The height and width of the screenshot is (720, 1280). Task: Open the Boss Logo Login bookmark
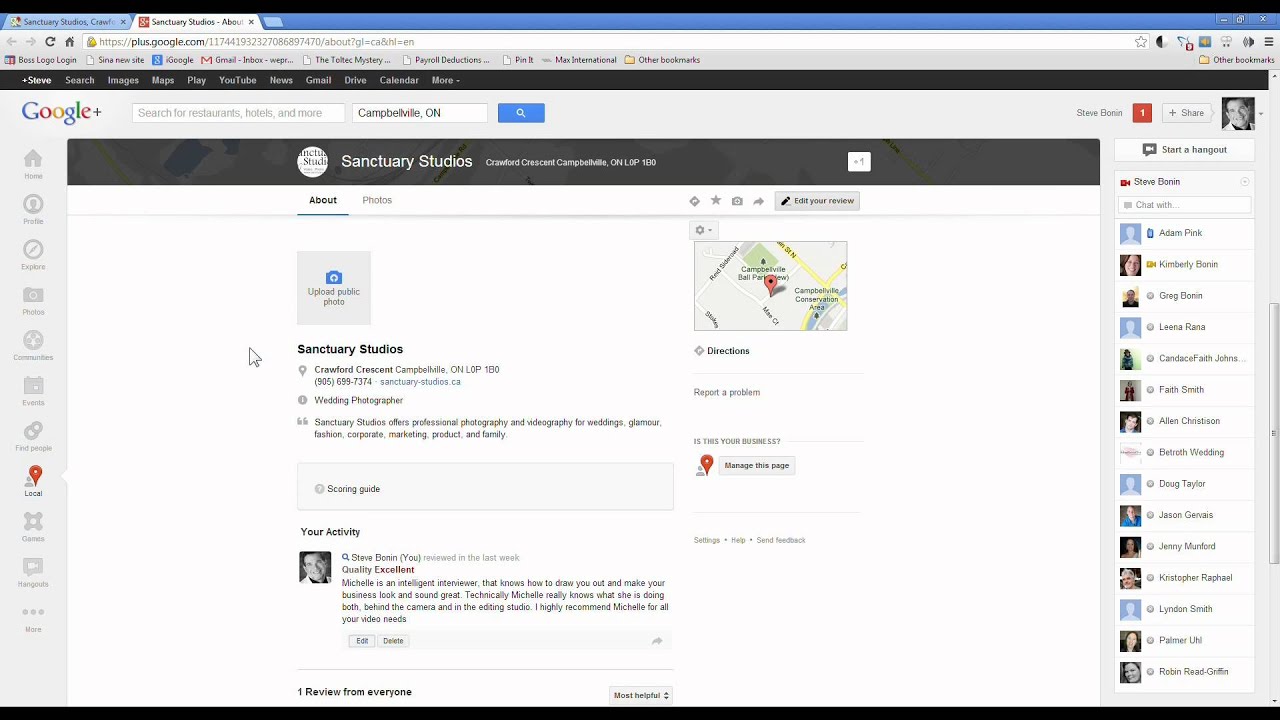click(x=41, y=60)
